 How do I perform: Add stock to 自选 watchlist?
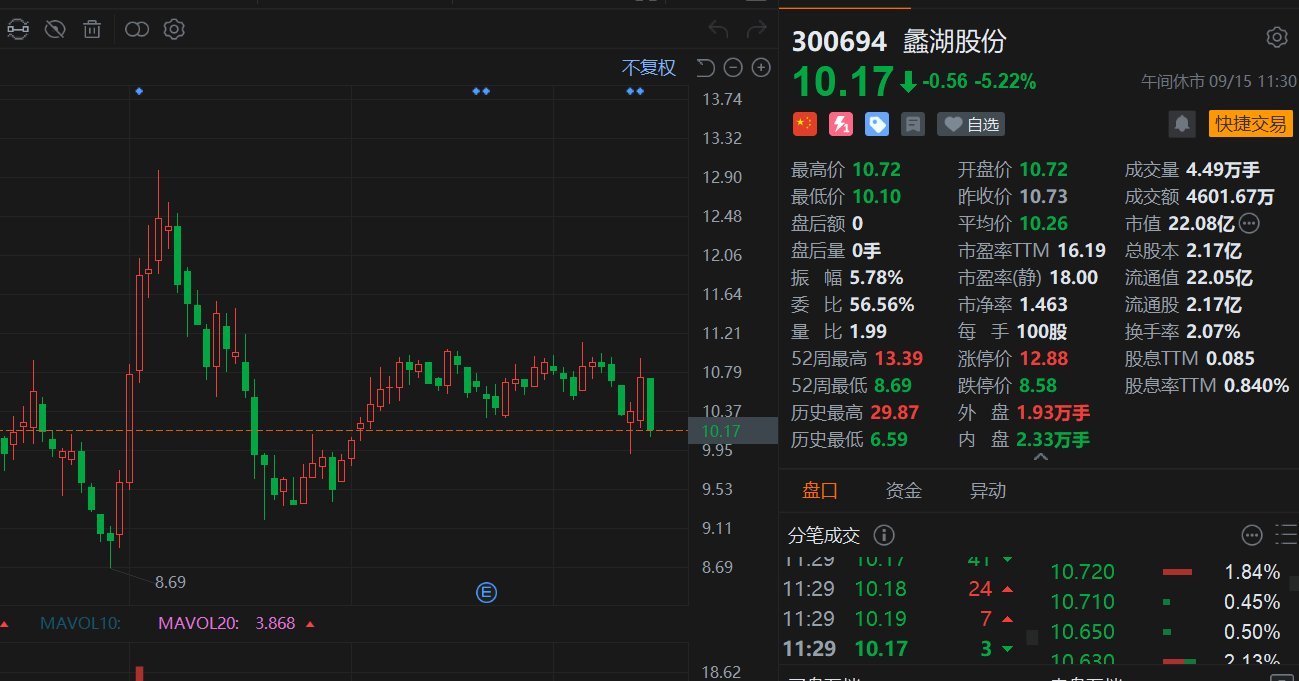(x=971, y=124)
